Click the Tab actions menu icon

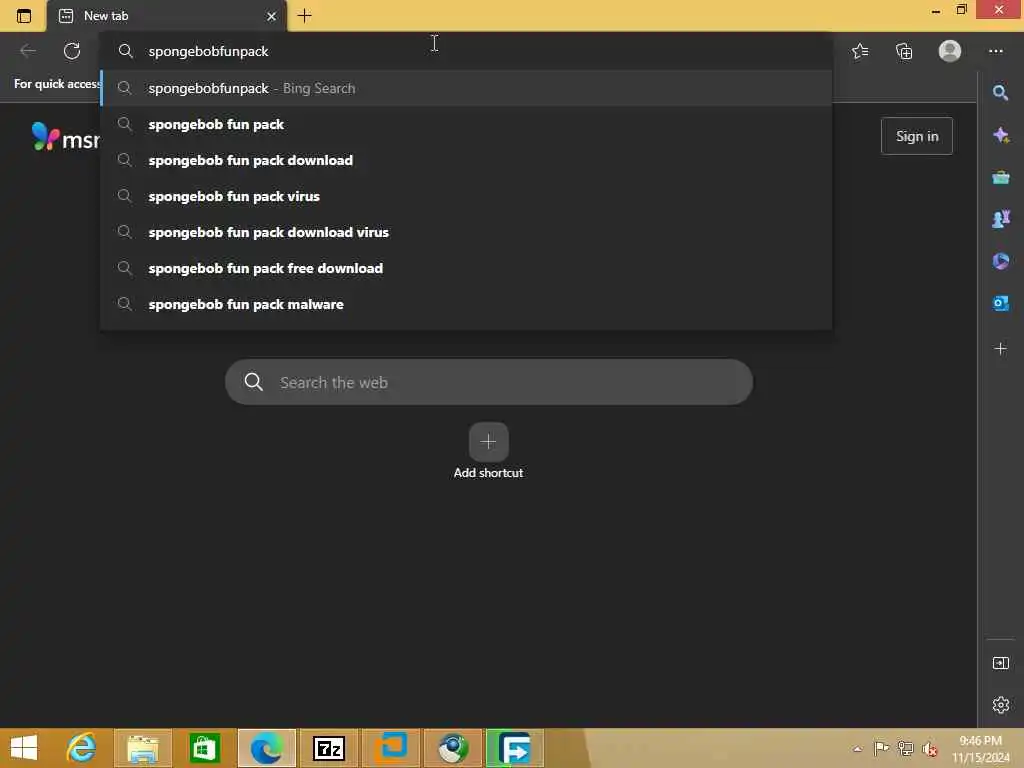24,16
